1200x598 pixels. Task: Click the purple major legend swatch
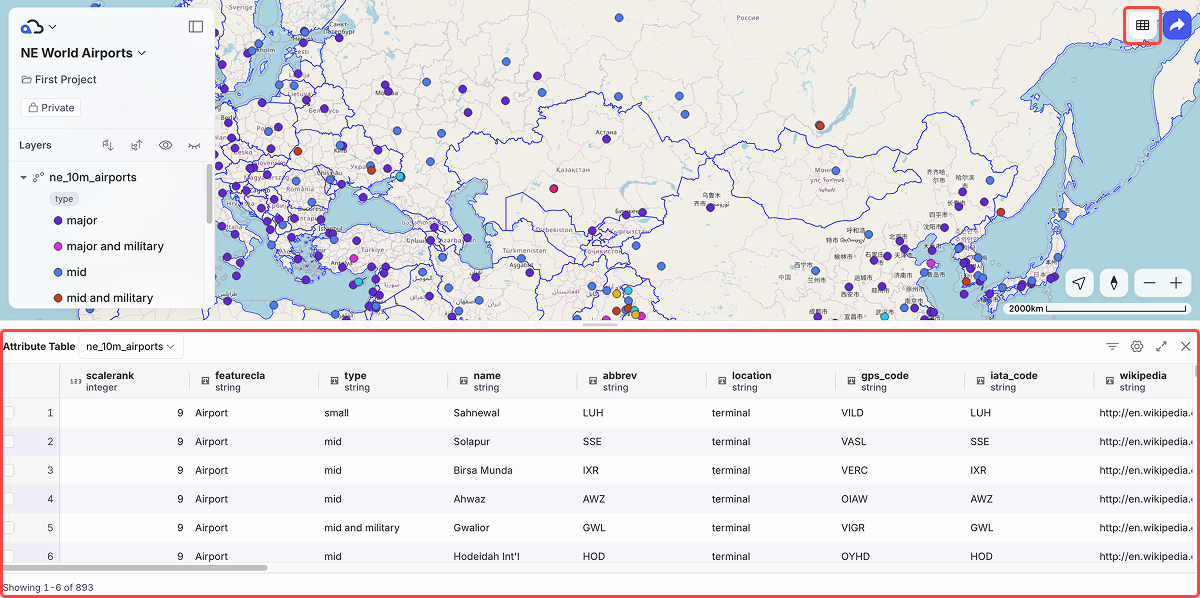[x=58, y=221]
